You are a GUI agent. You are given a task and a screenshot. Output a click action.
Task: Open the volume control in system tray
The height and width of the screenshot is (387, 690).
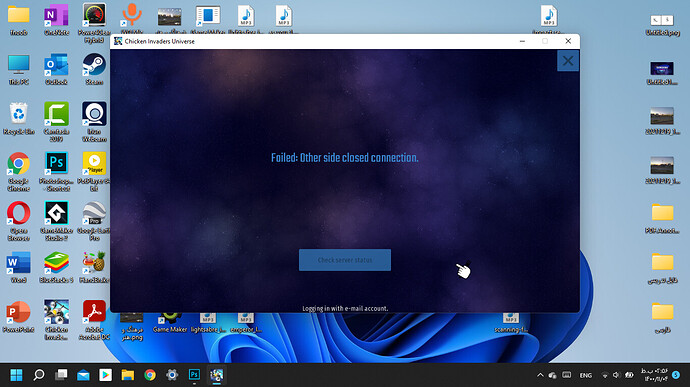(x=616, y=375)
